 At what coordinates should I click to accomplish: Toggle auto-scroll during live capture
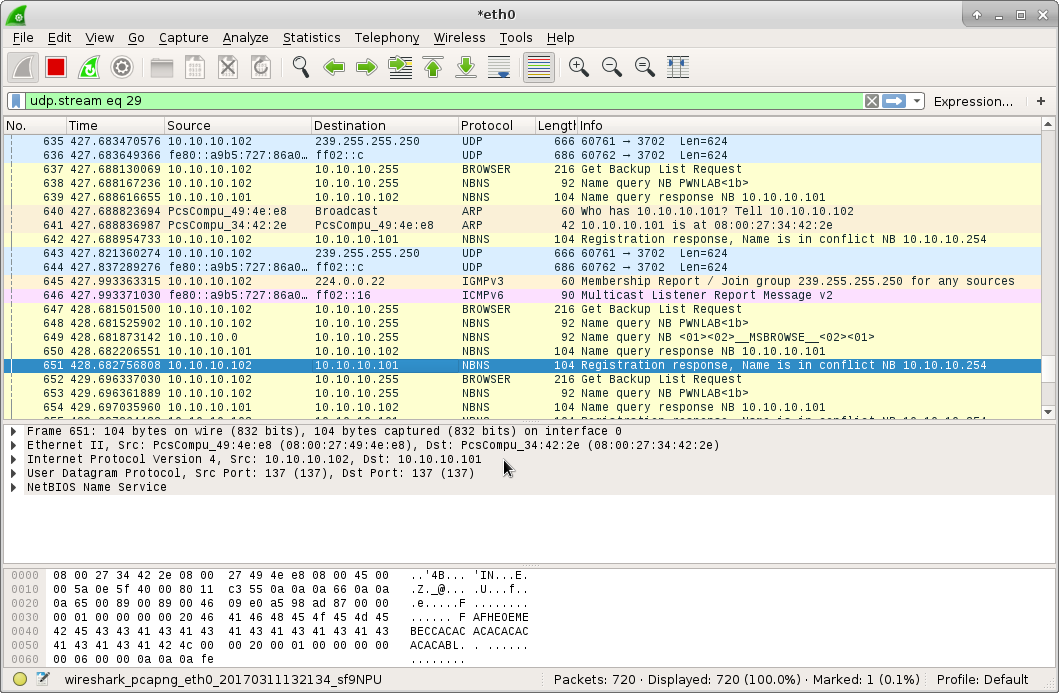click(499, 68)
